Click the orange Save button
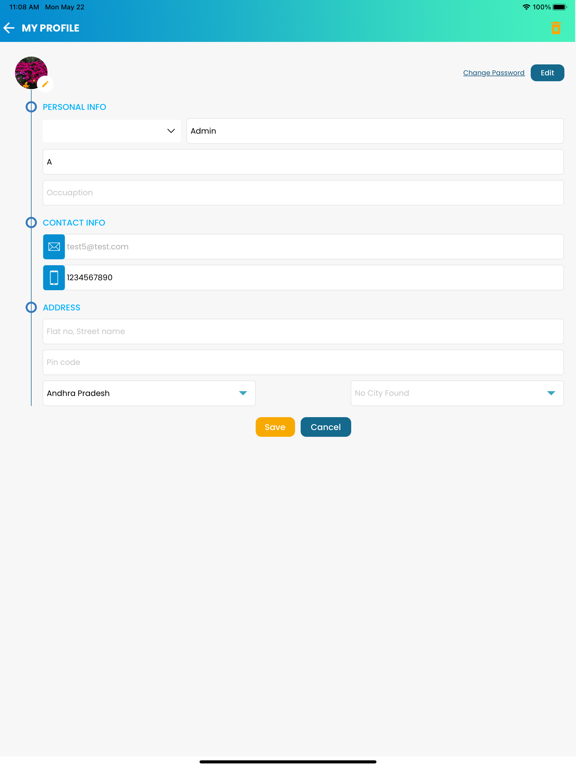 click(275, 427)
